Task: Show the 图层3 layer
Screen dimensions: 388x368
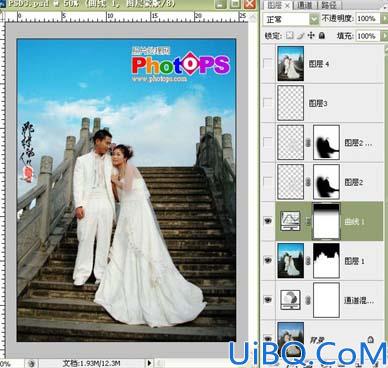Action: (x=268, y=103)
